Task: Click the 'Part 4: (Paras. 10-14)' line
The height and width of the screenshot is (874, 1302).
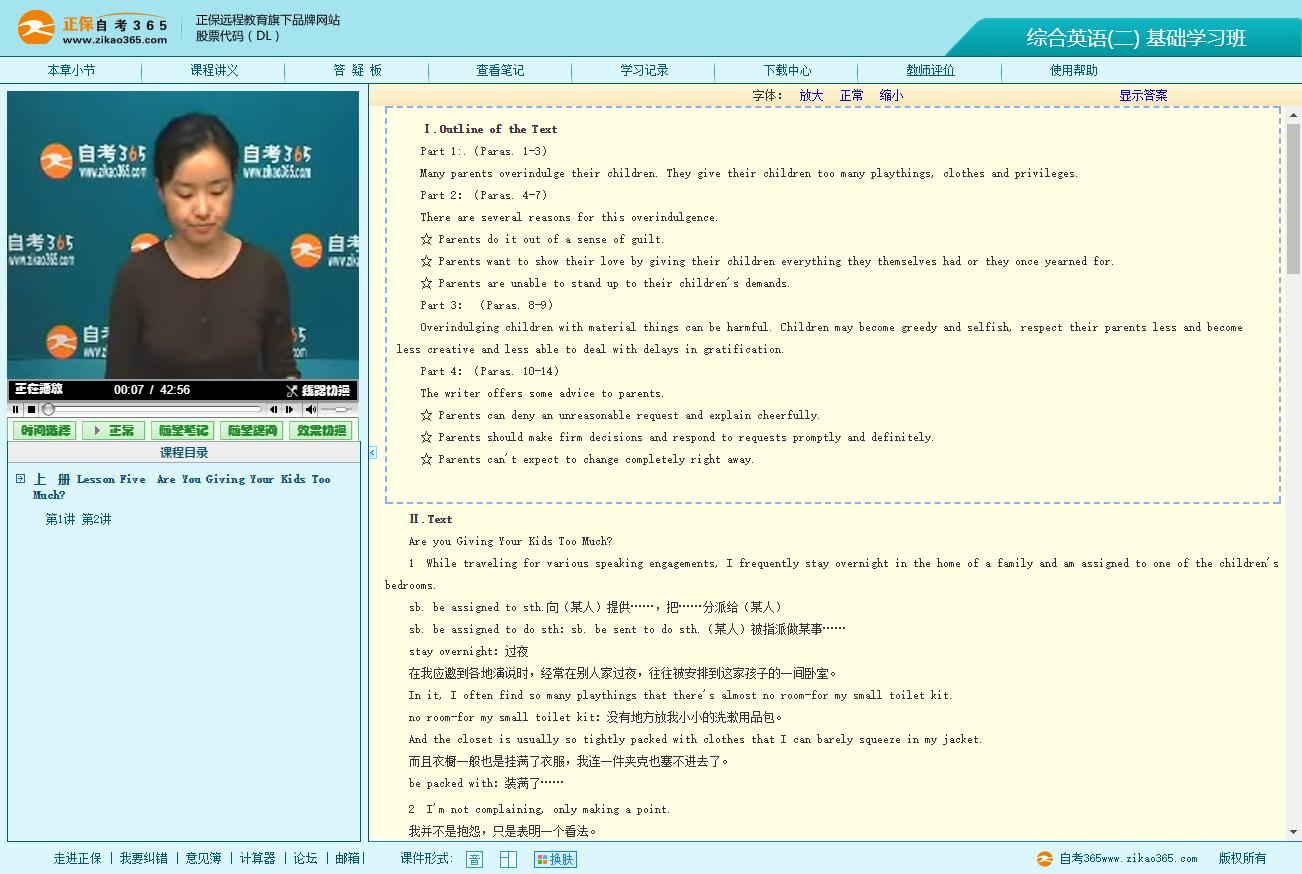Action: point(490,371)
